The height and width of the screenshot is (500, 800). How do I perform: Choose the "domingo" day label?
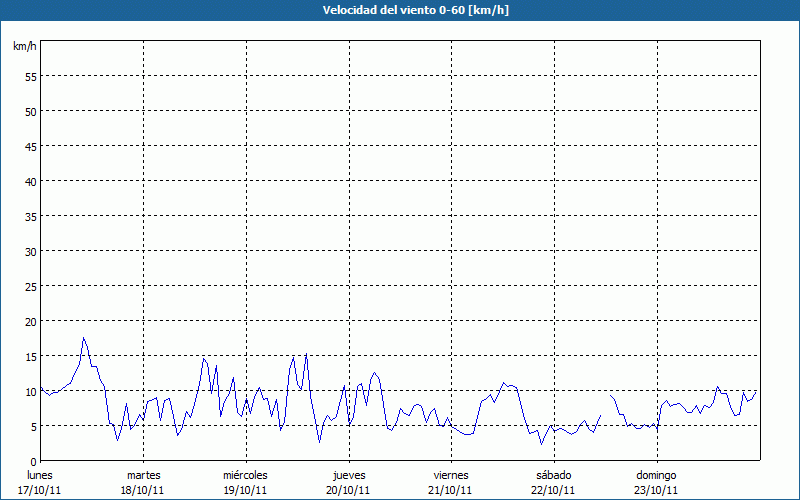click(656, 475)
